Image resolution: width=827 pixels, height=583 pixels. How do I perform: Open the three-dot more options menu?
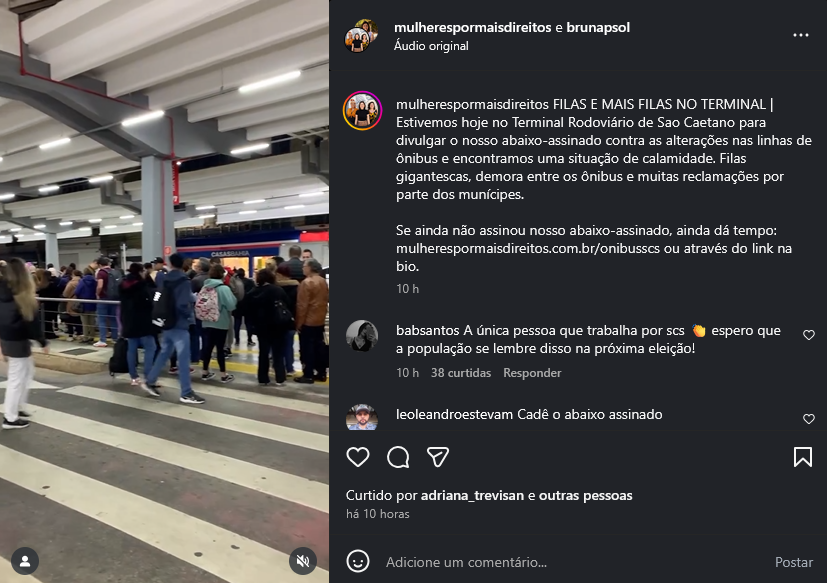pyautogui.click(x=801, y=35)
